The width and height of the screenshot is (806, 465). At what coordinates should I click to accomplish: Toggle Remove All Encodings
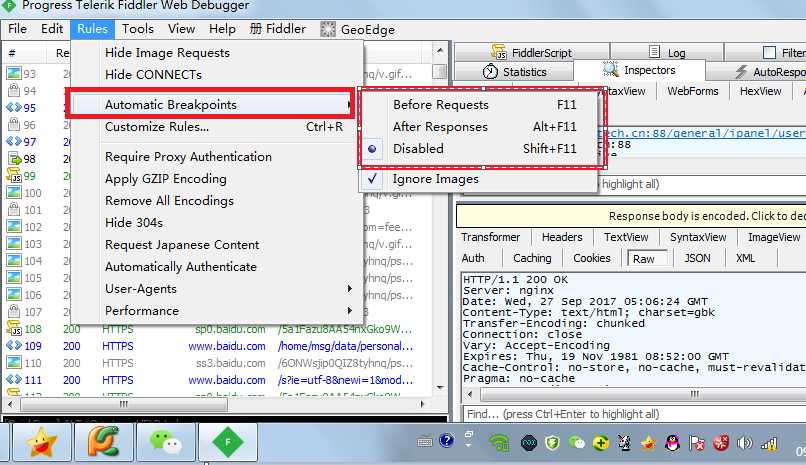click(x=217, y=201)
